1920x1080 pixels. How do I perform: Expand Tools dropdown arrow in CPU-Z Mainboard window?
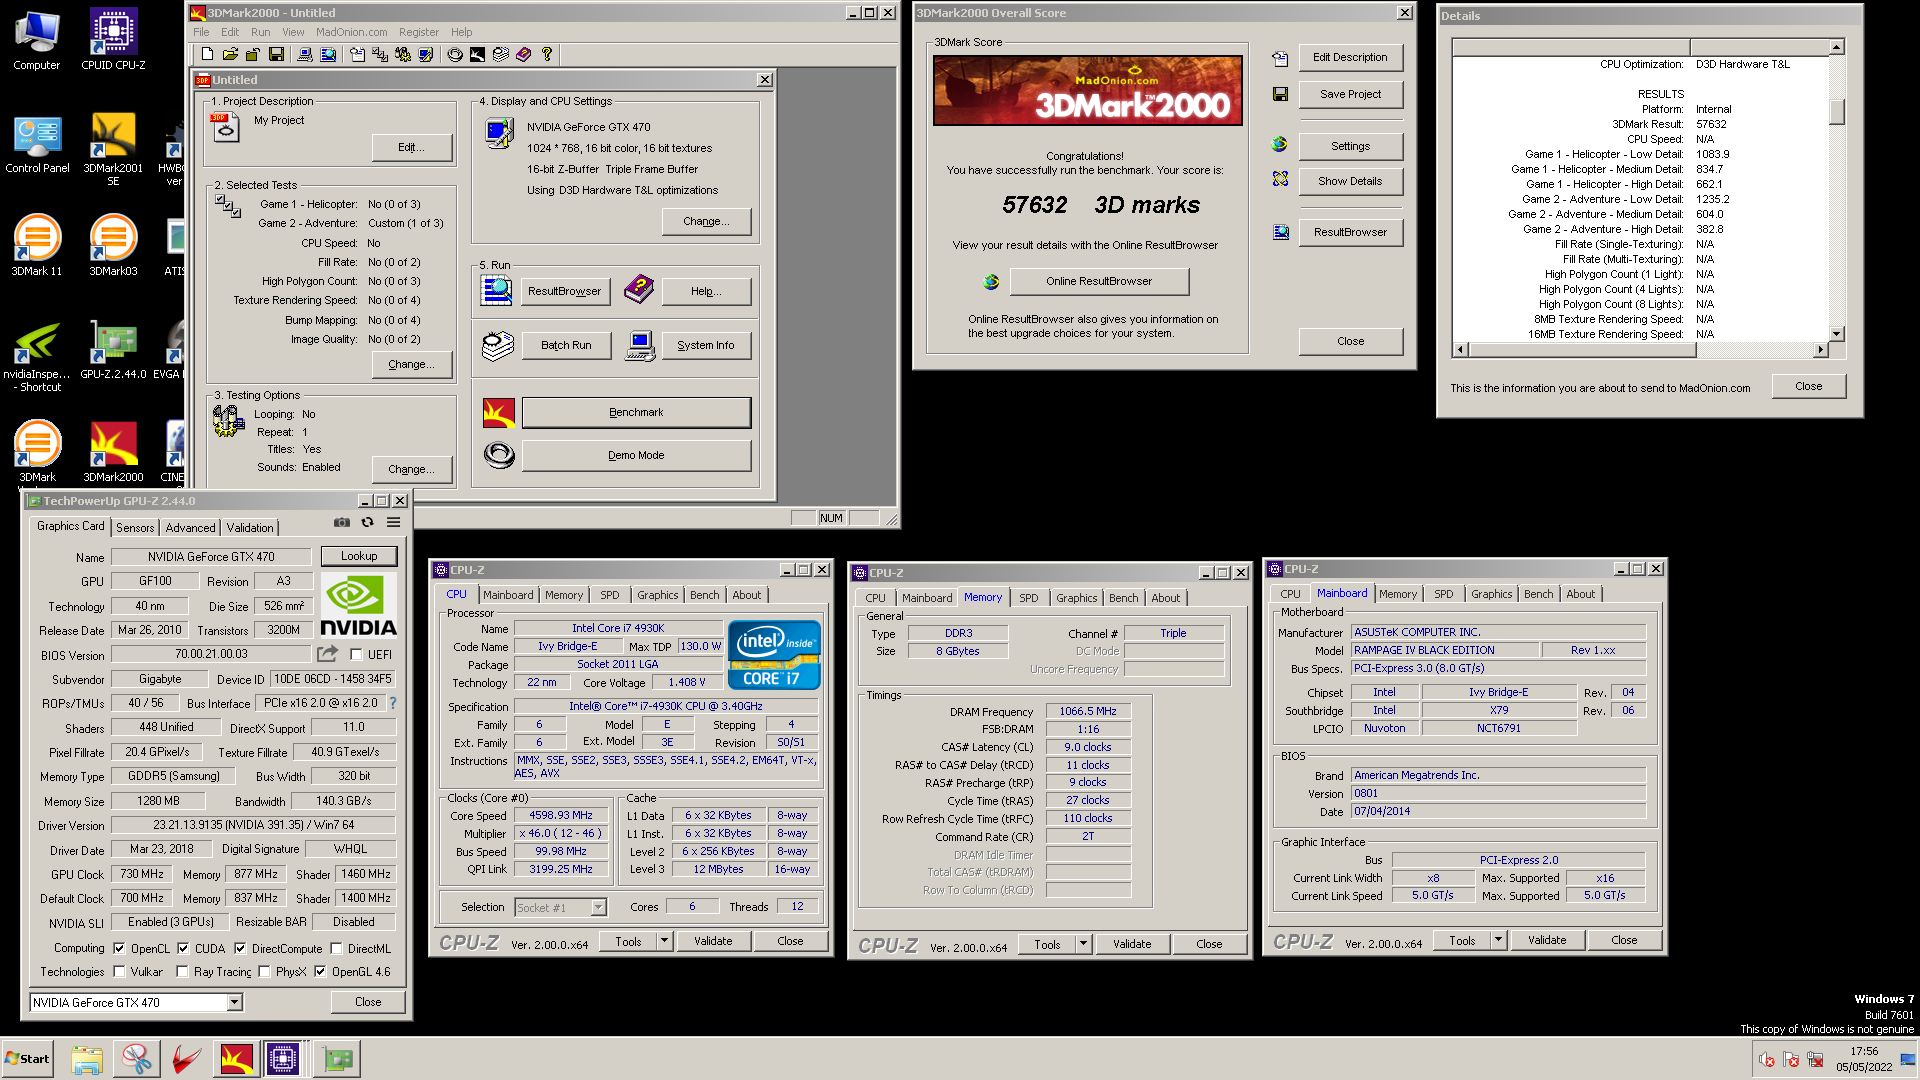1497,940
